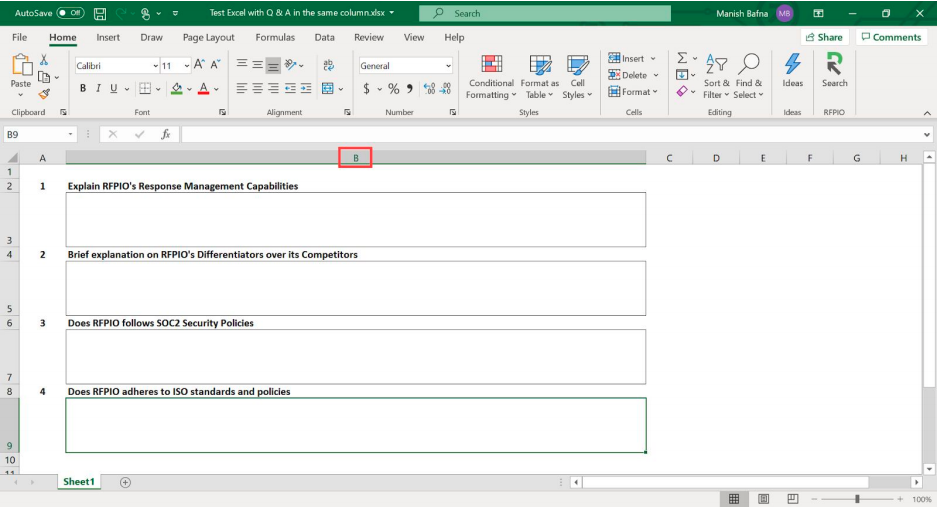
Task: Expand the Name Box dropdown
Action: point(71,134)
